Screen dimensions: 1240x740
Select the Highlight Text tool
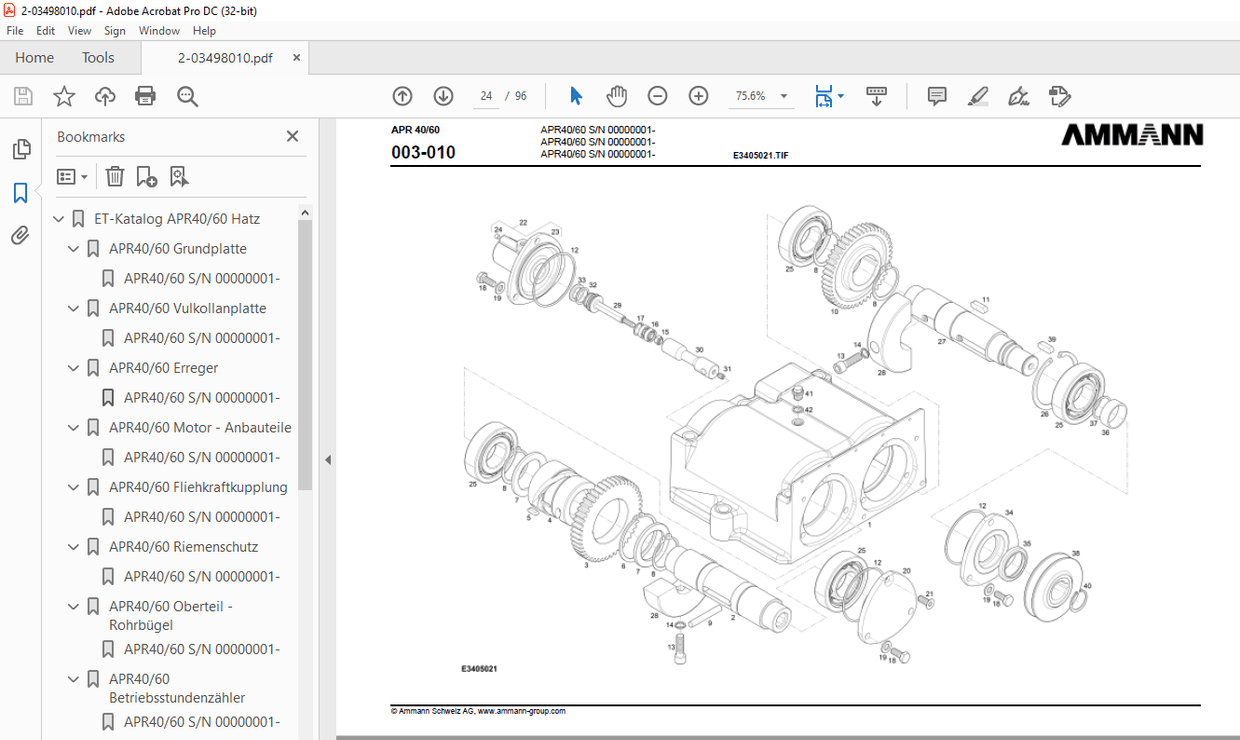[x=978, y=96]
